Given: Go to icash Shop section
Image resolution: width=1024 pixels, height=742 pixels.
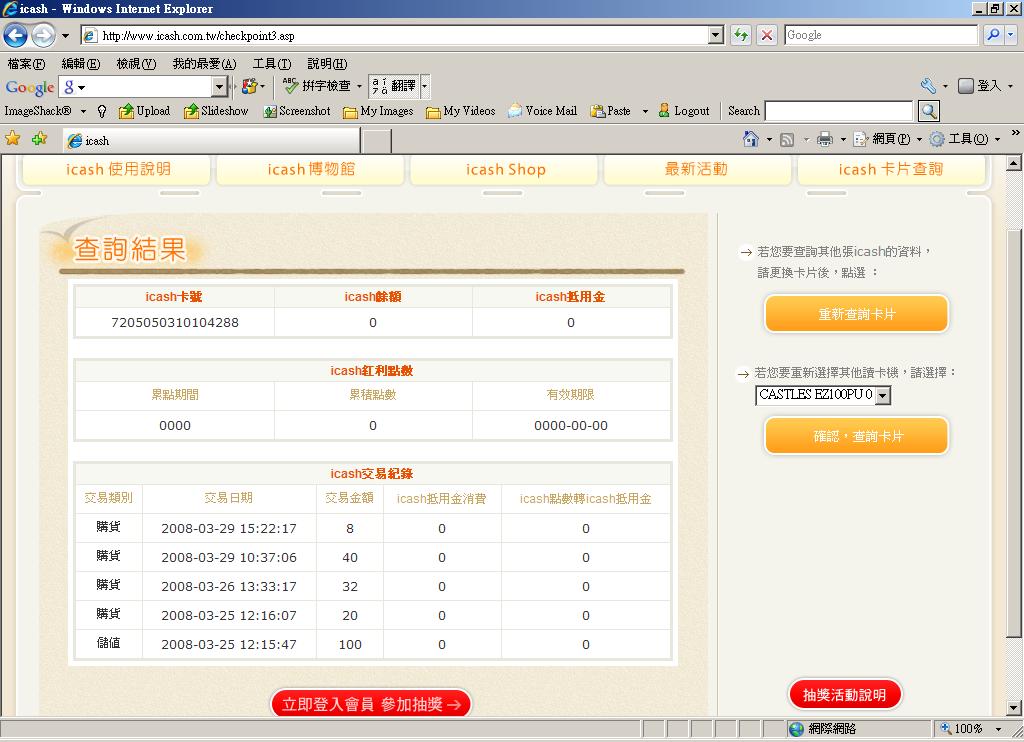Looking at the screenshot, I should click(x=505, y=169).
